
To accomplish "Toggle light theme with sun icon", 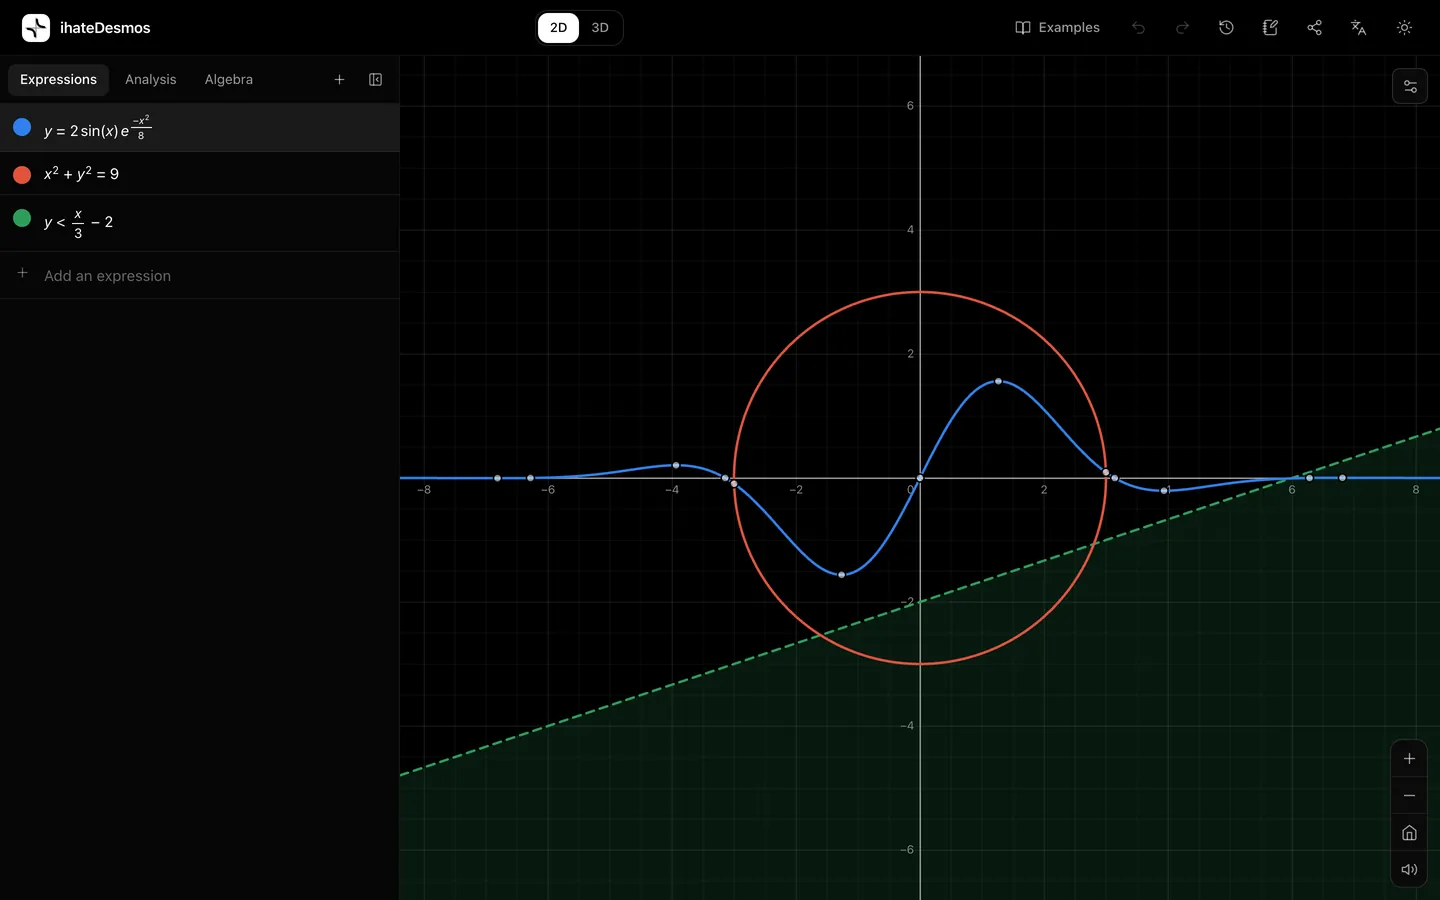I will click(x=1404, y=28).
